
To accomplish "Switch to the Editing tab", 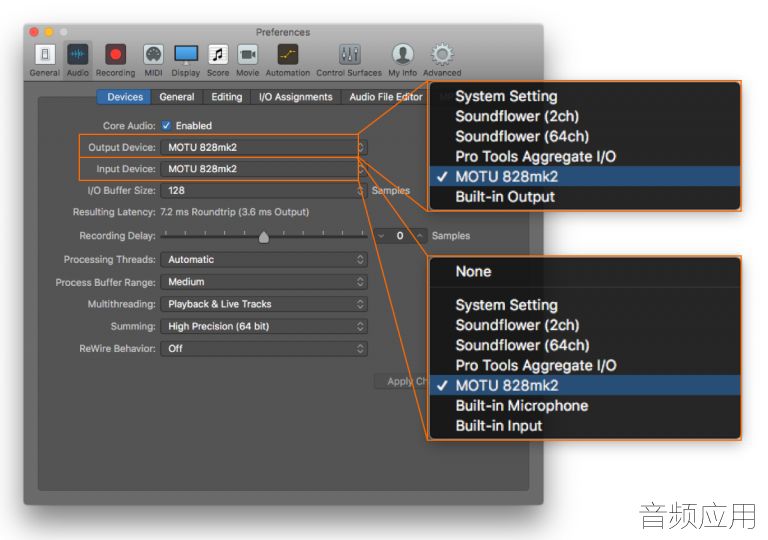I will [x=227, y=97].
